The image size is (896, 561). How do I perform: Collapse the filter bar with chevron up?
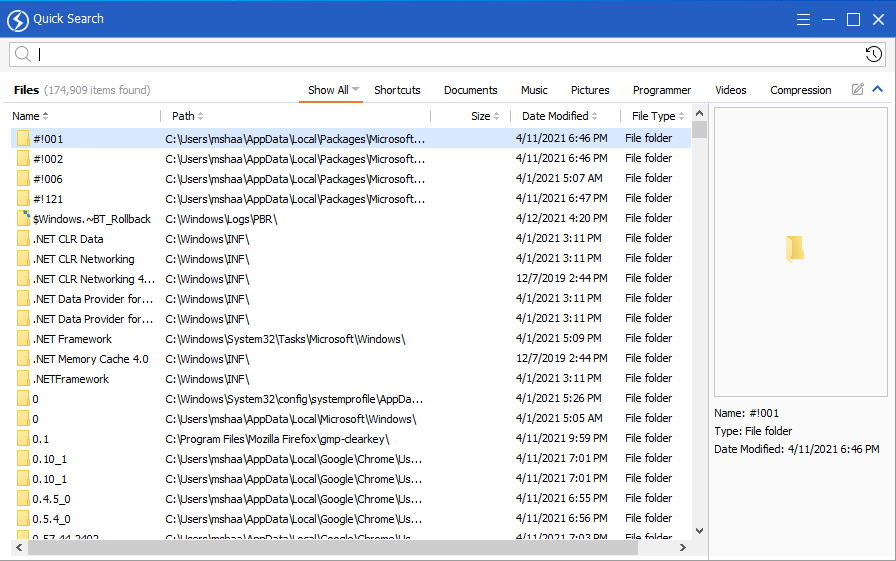click(877, 90)
